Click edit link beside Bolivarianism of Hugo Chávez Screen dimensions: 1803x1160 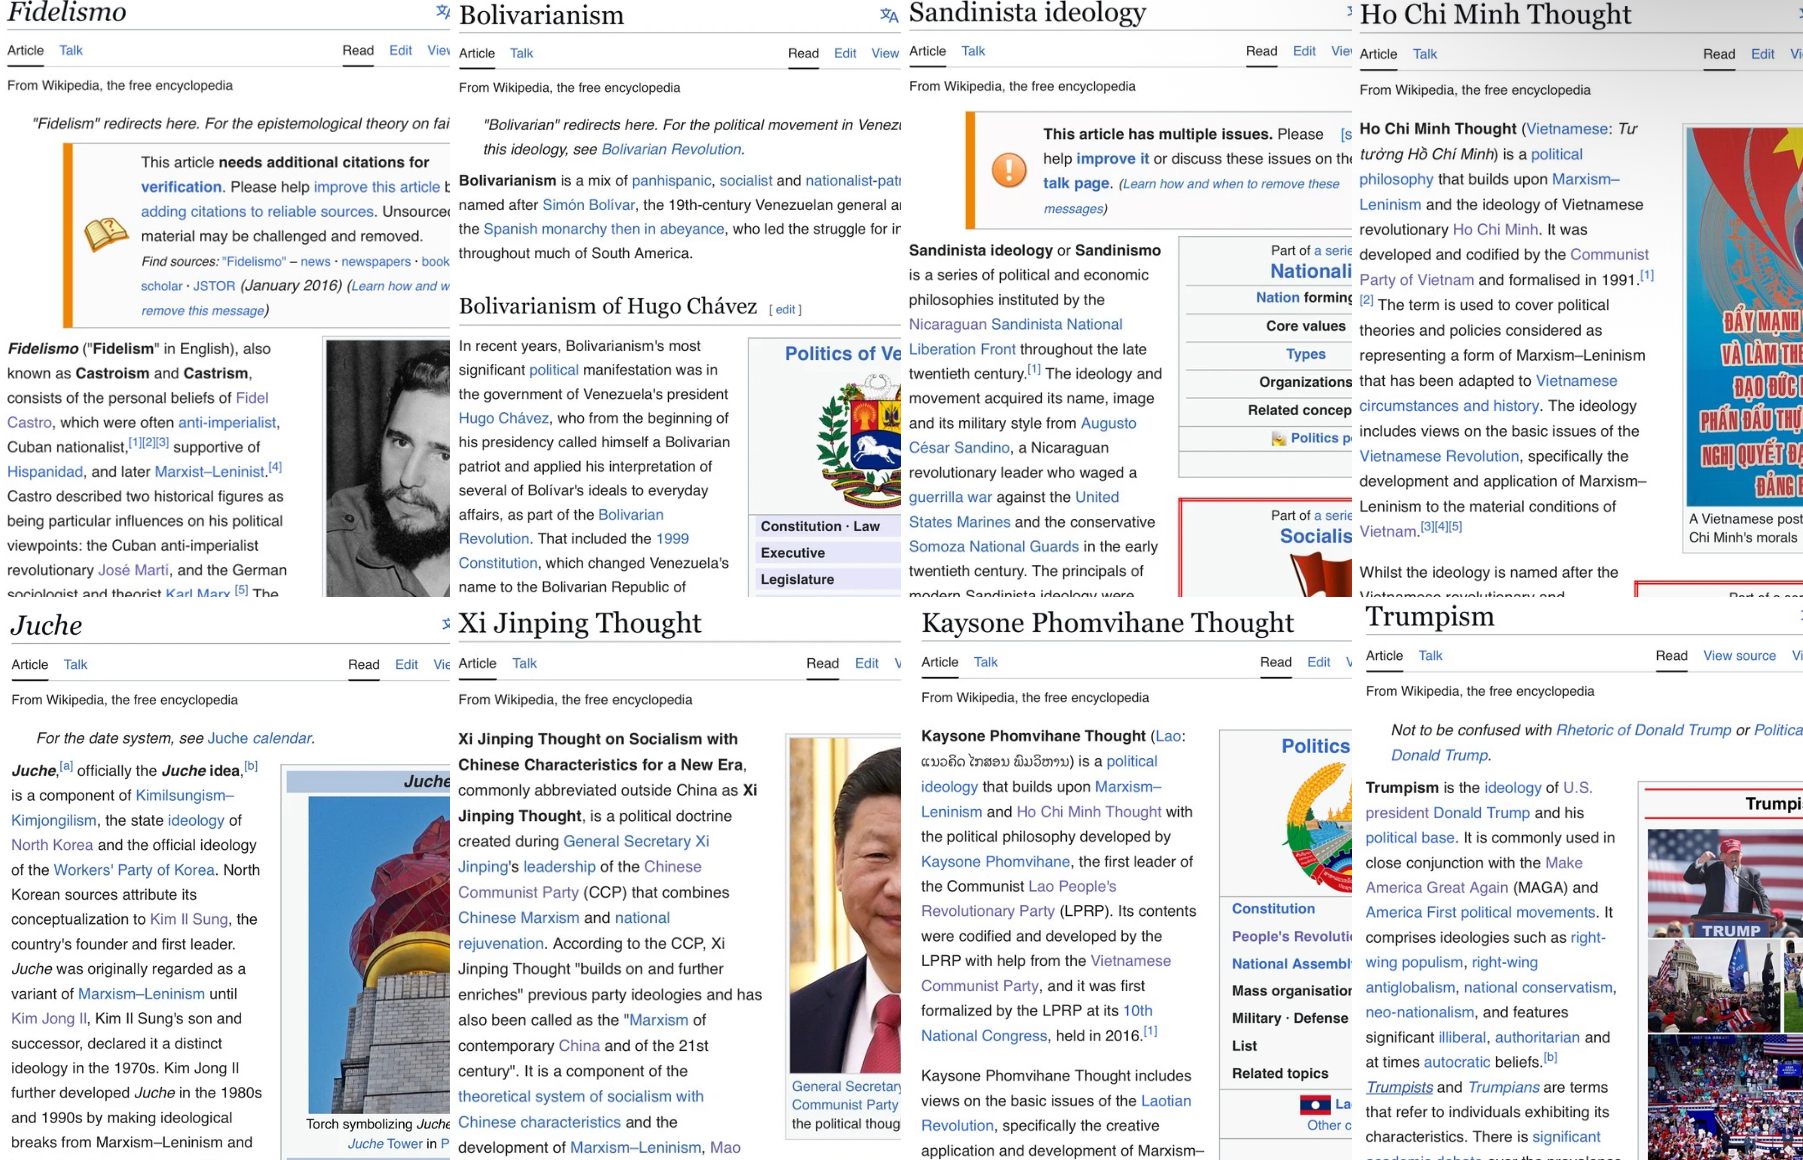pos(786,310)
